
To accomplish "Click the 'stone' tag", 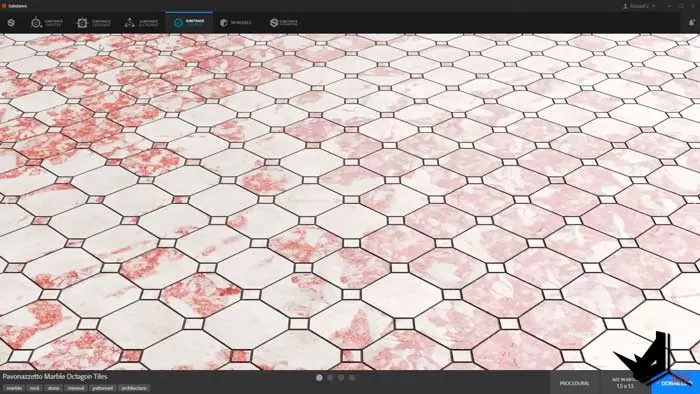I will tap(54, 388).
